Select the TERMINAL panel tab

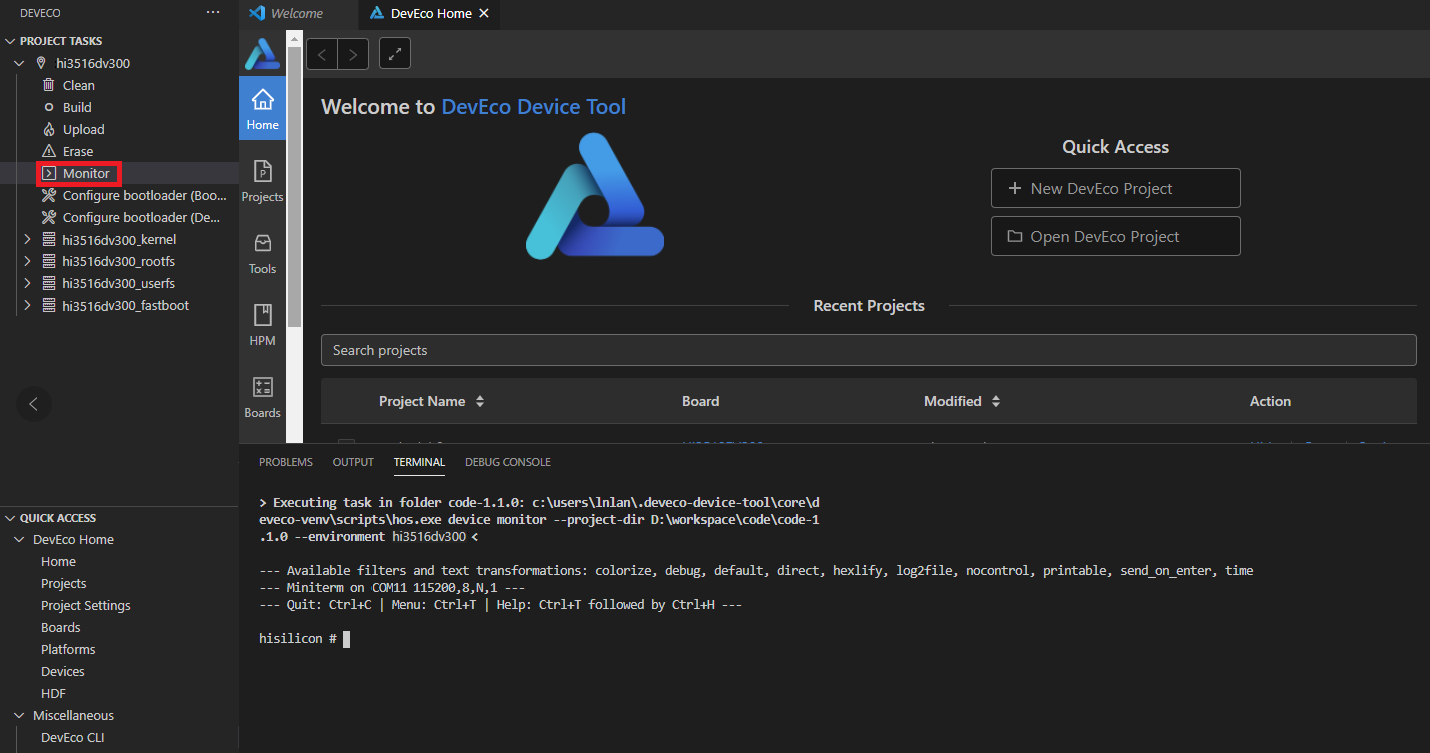pos(419,462)
